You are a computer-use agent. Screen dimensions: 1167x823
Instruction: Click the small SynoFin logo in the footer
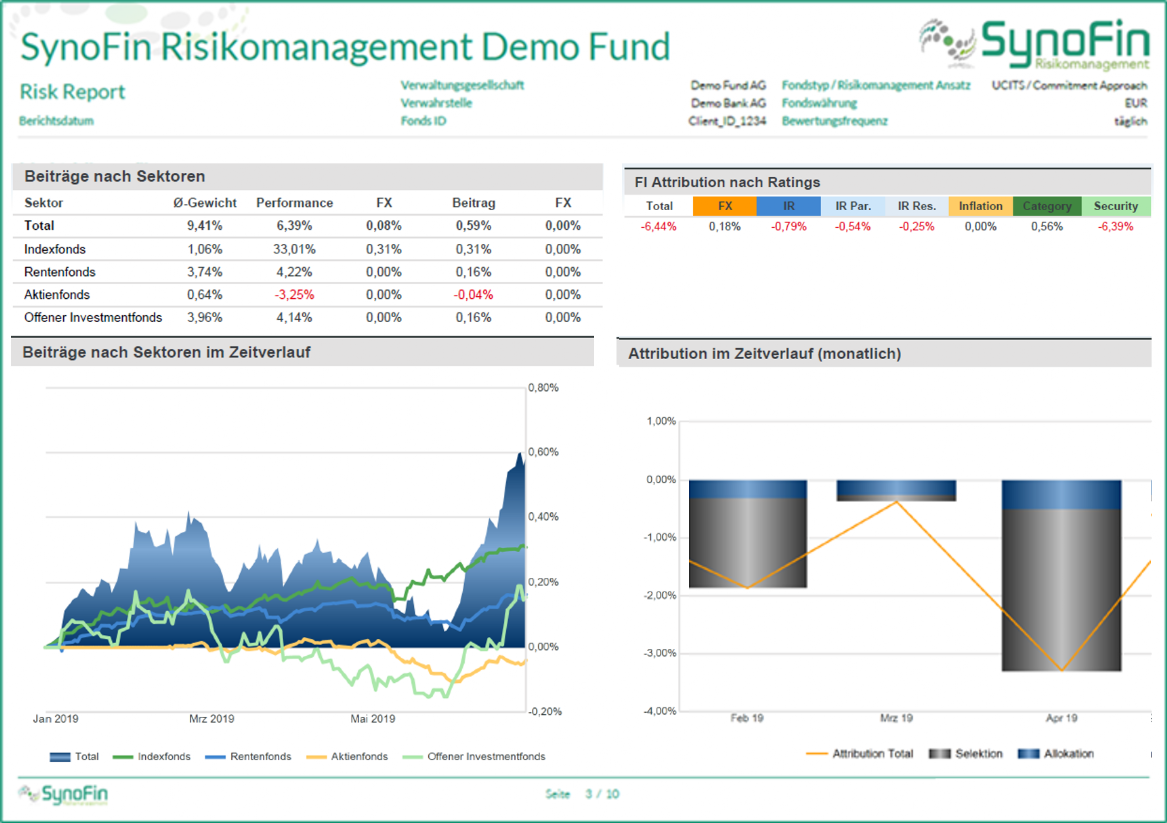click(x=63, y=795)
